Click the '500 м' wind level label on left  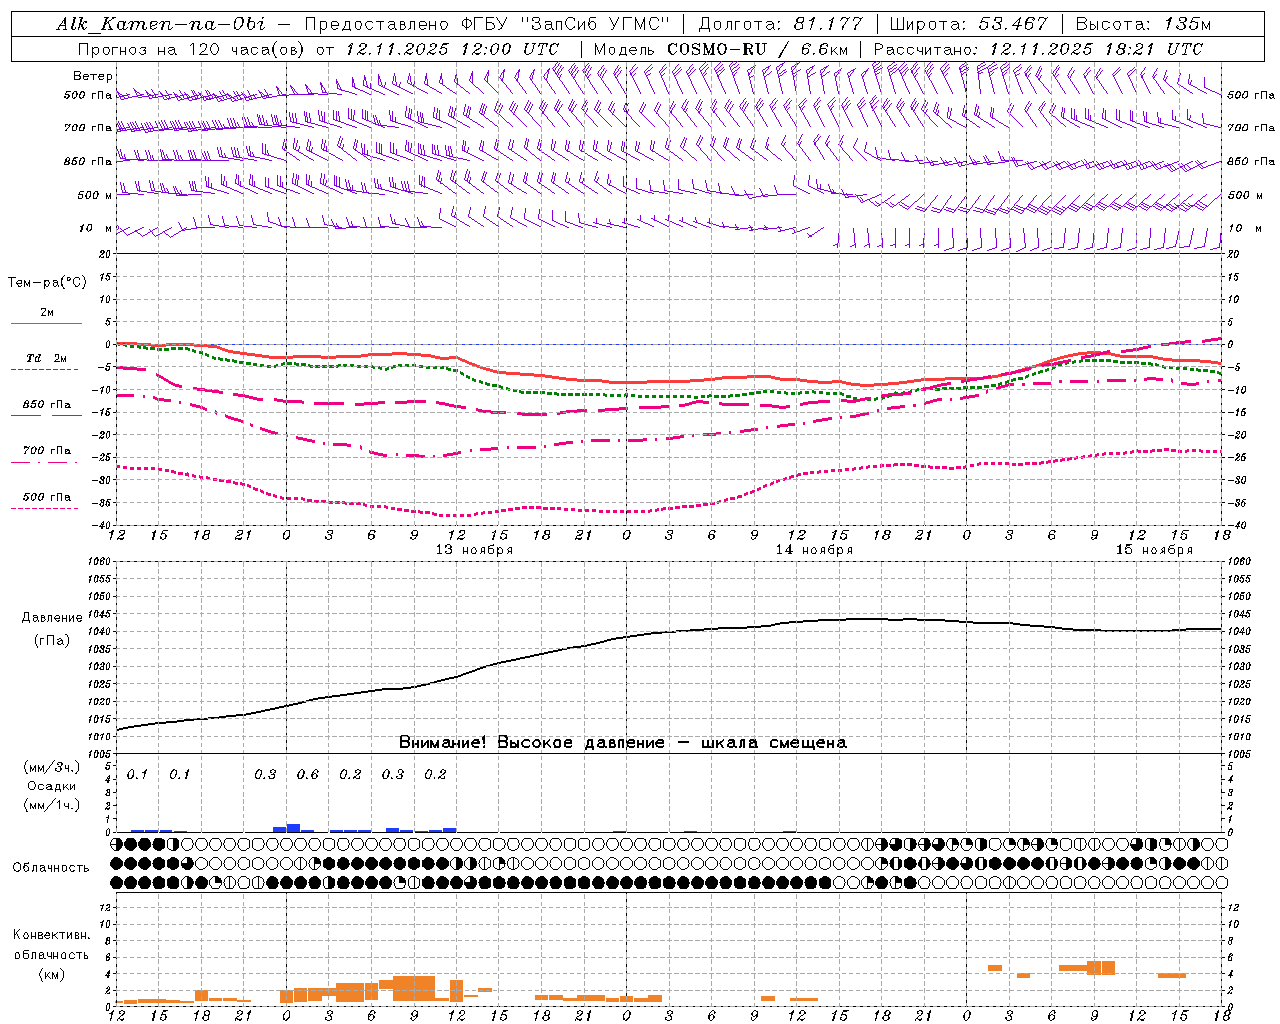pos(95,195)
